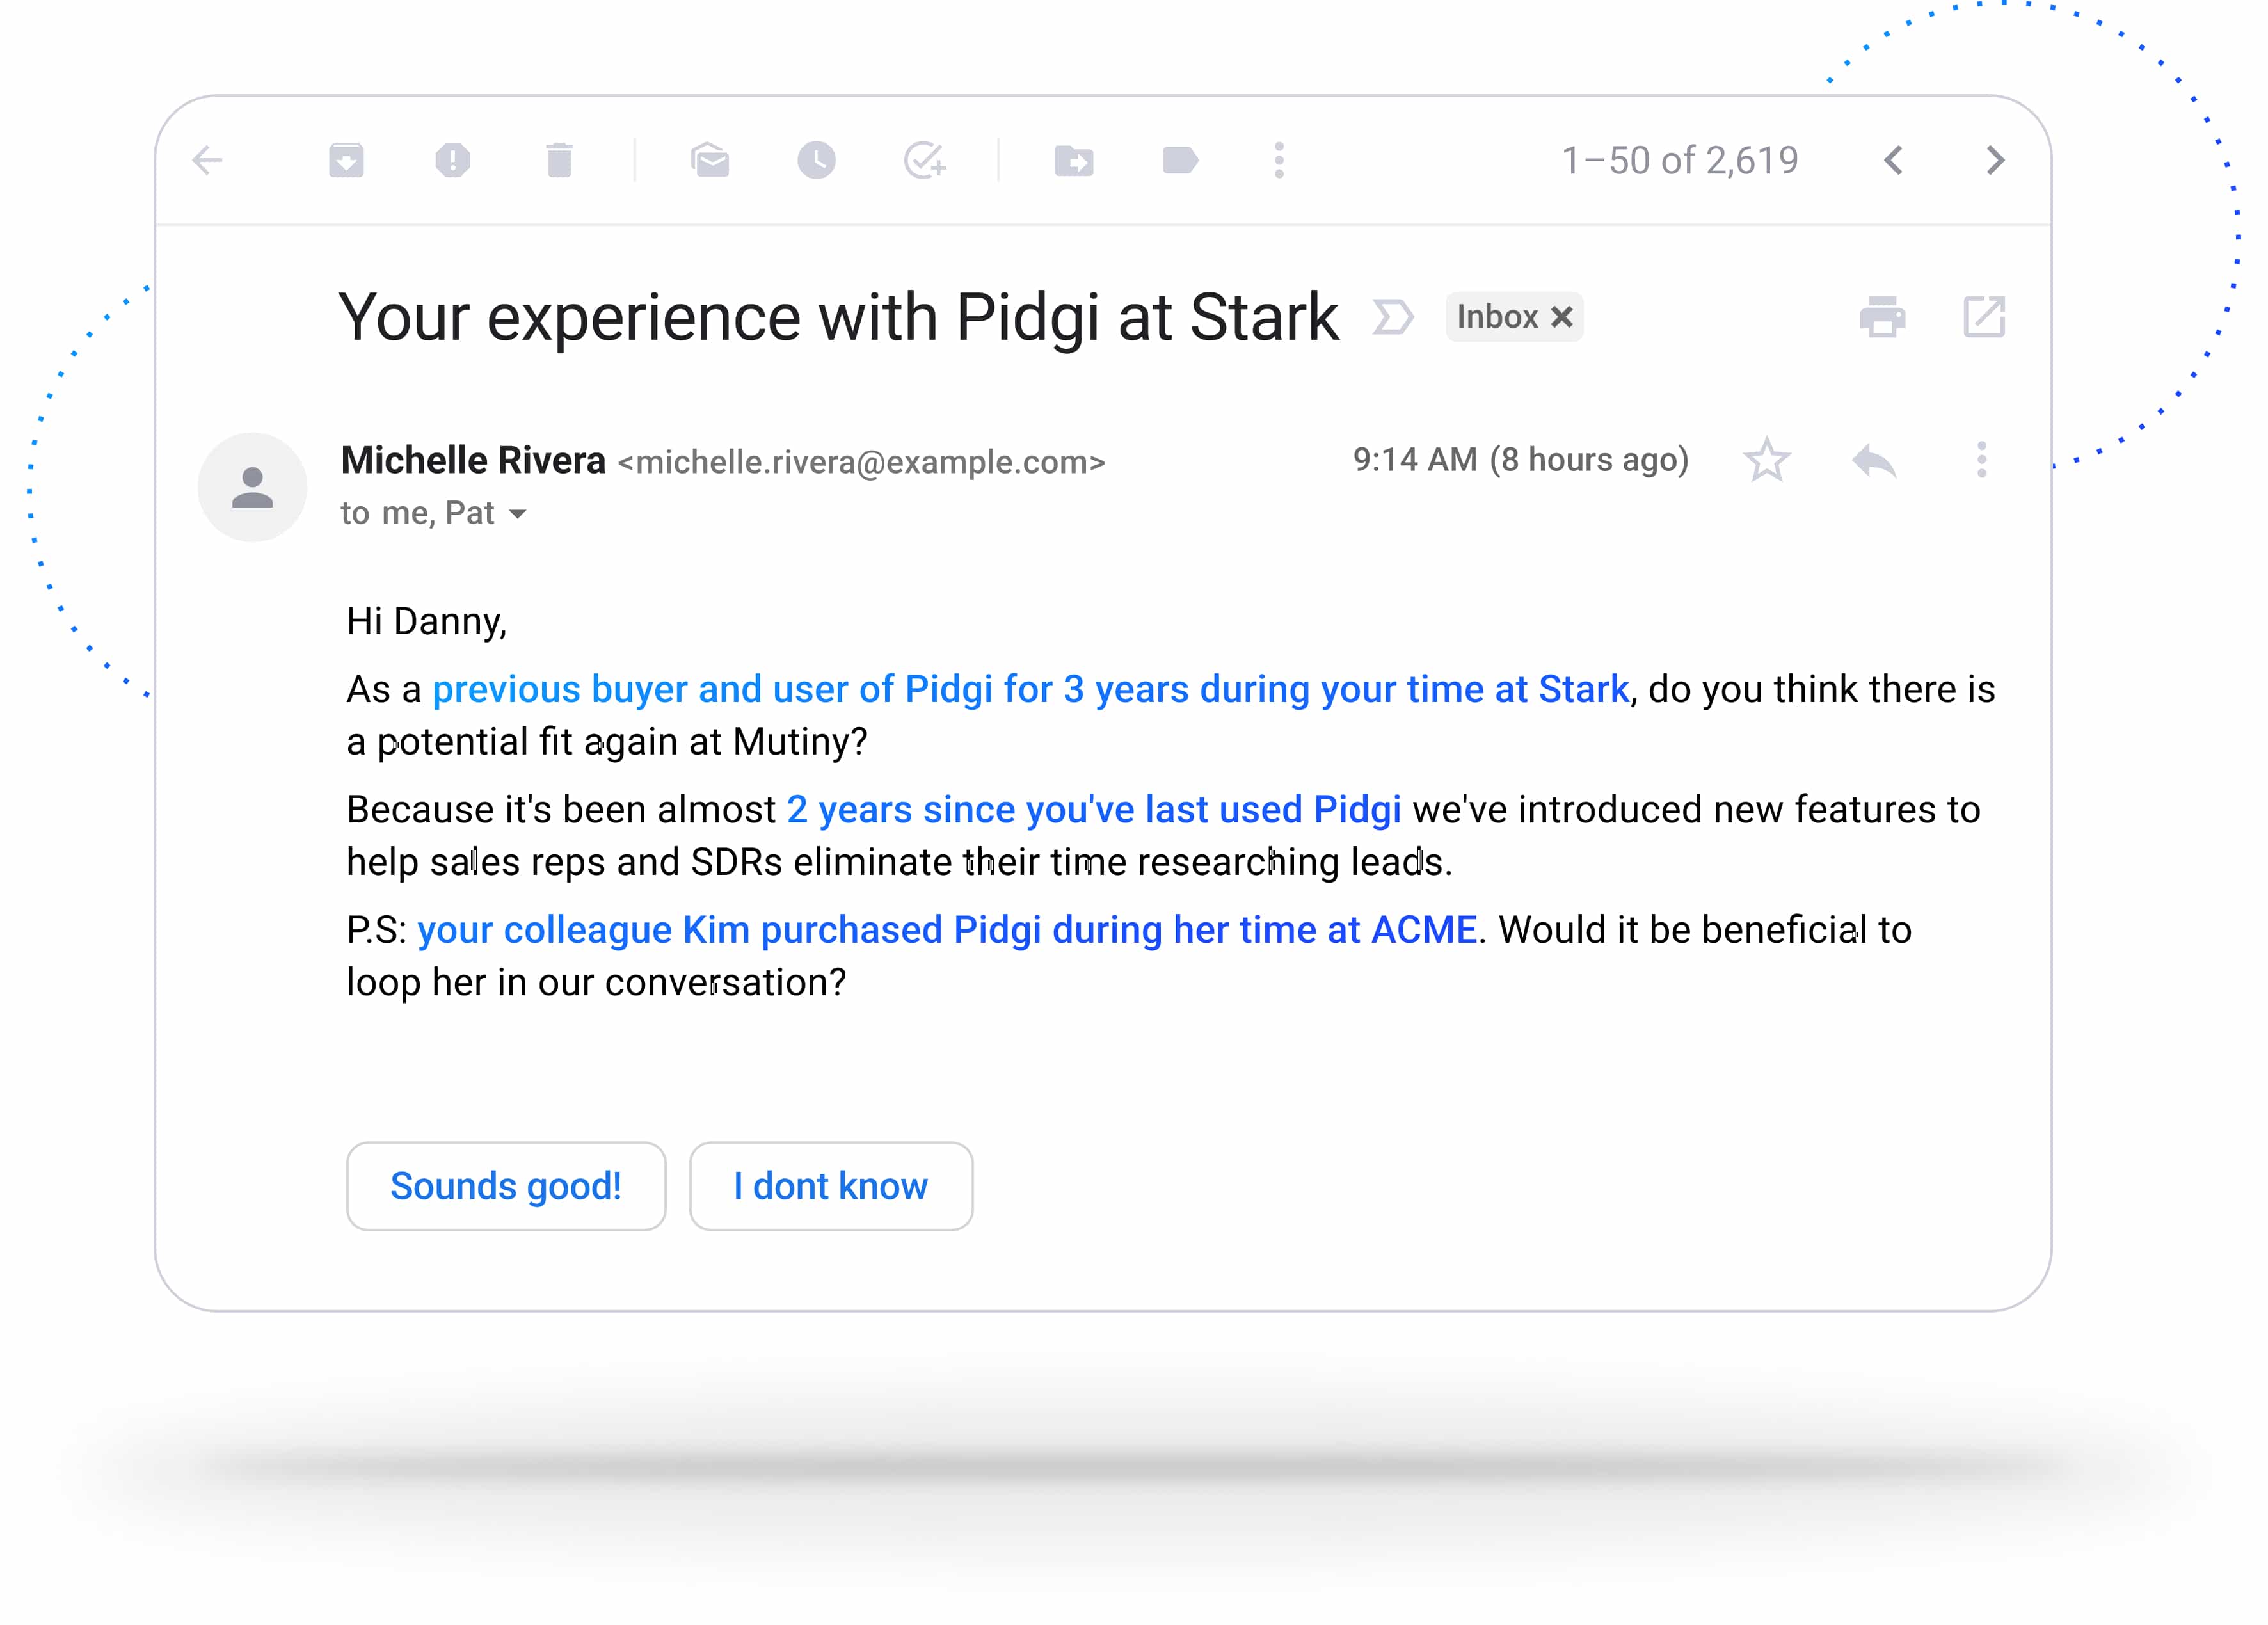Viewport: 2268px width, 1625px height.
Task: Archive this email
Action: coord(346,160)
